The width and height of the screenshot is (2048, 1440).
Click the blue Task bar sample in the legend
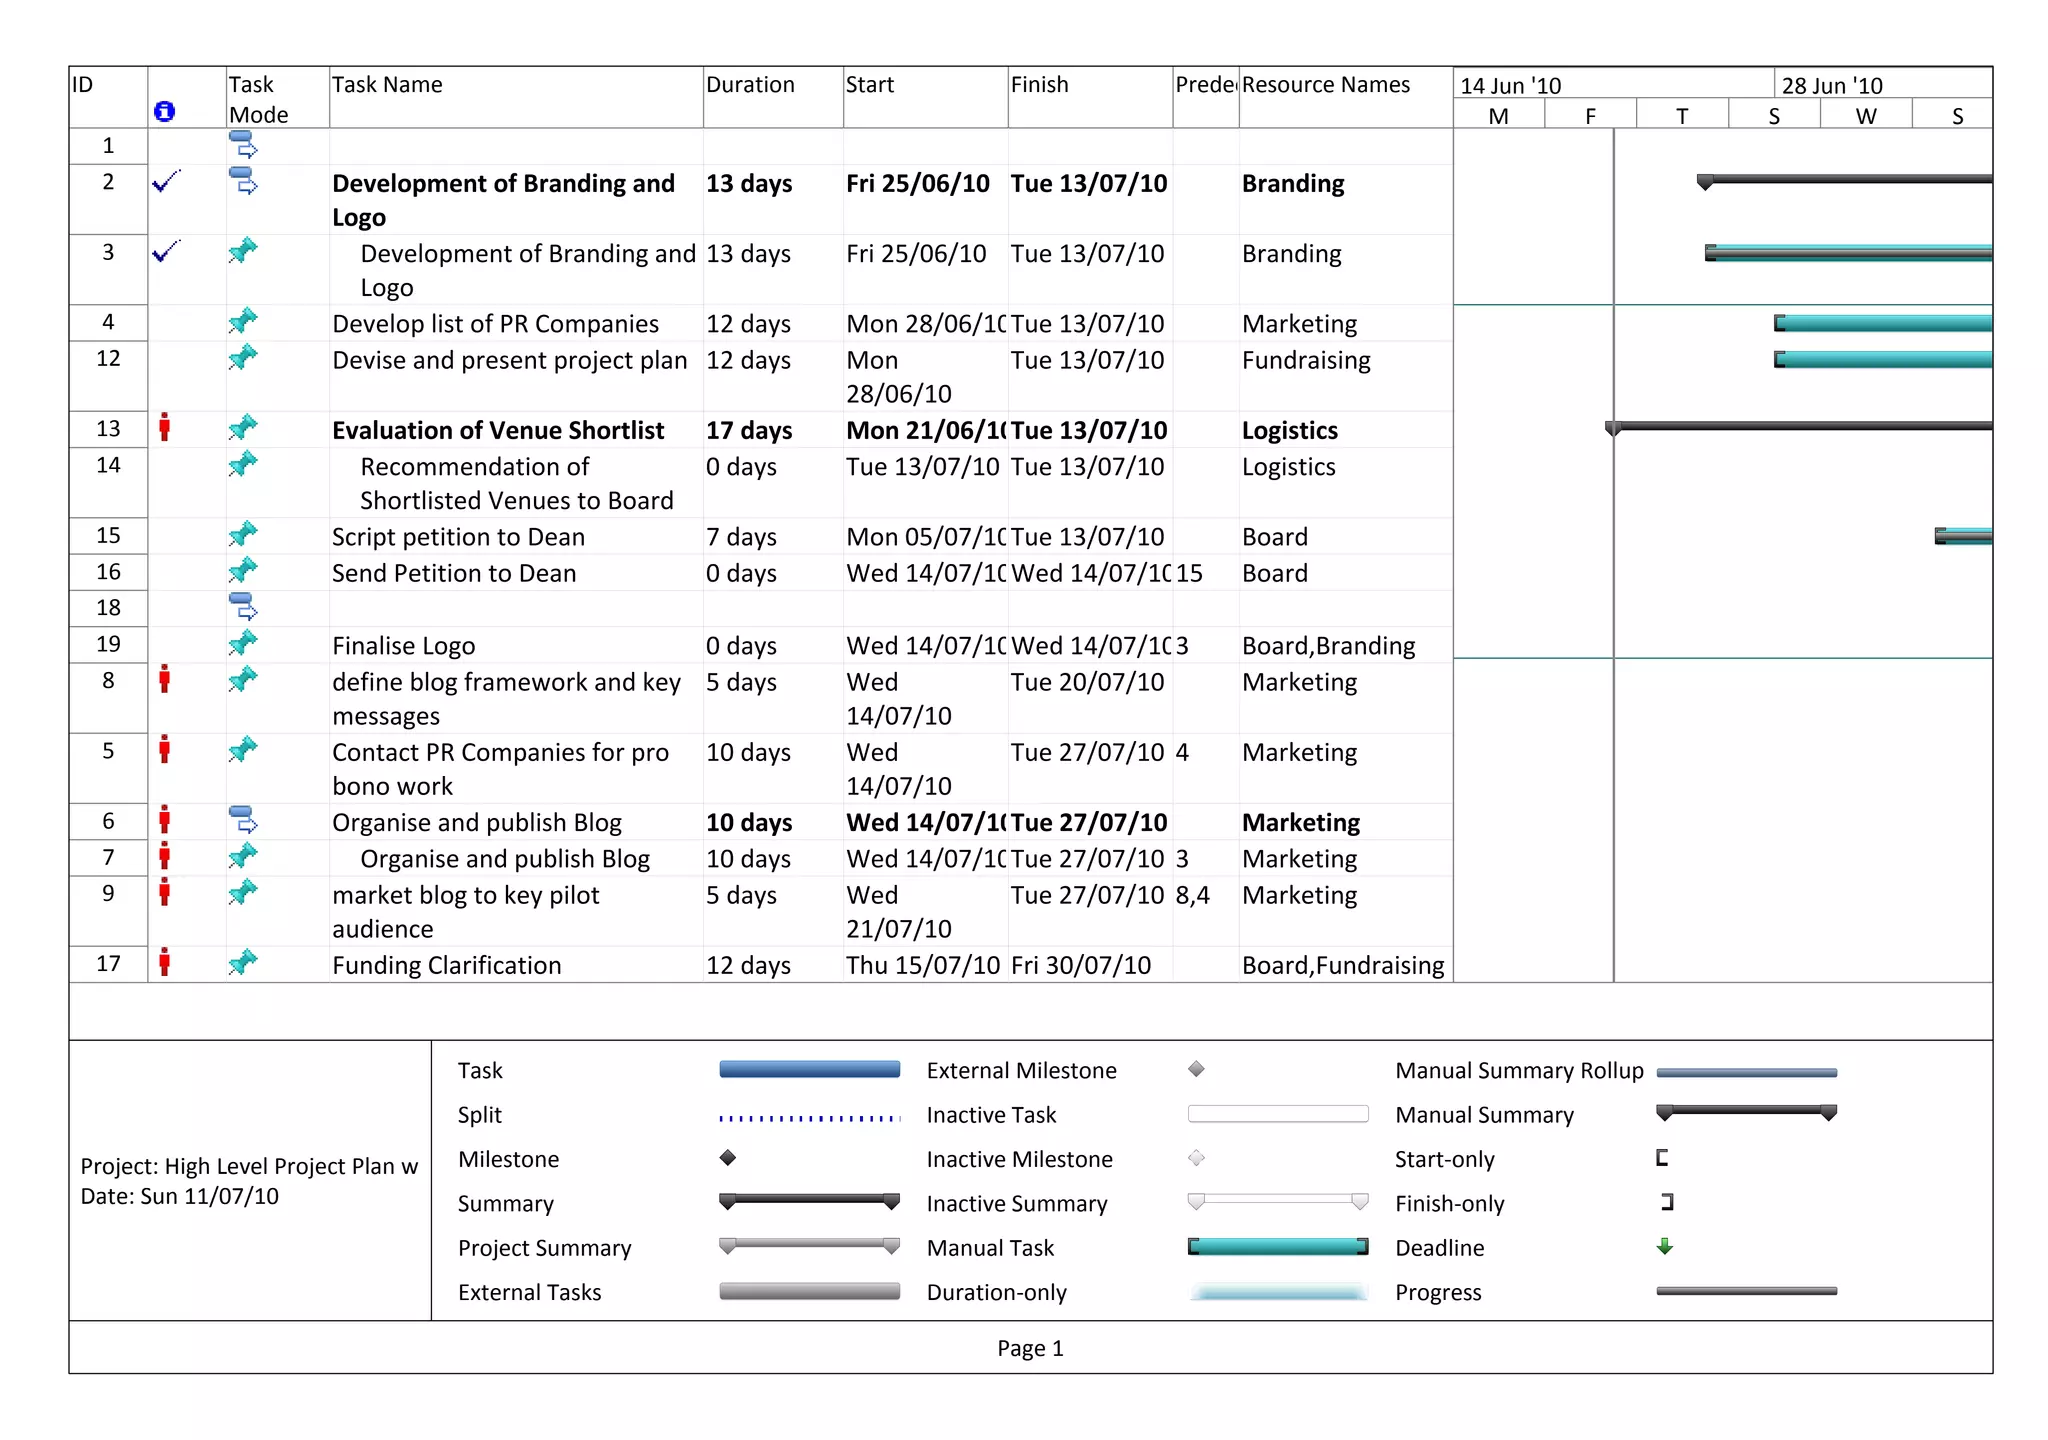(x=809, y=1070)
